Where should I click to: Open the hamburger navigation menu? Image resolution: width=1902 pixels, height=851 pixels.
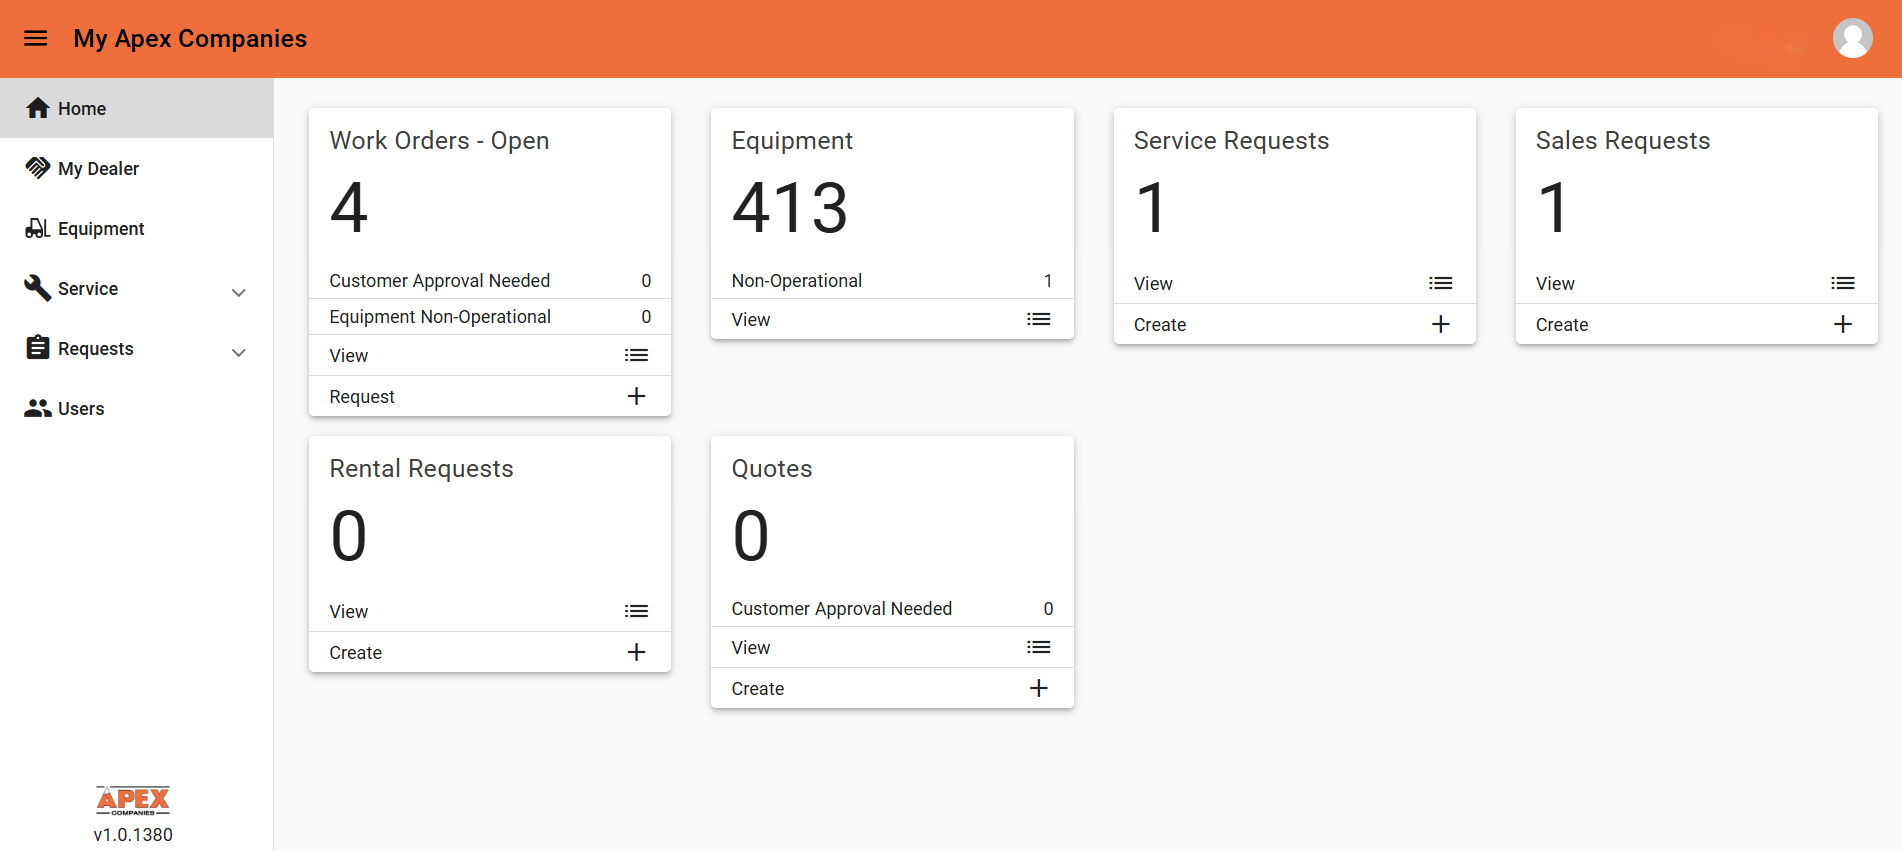[36, 38]
